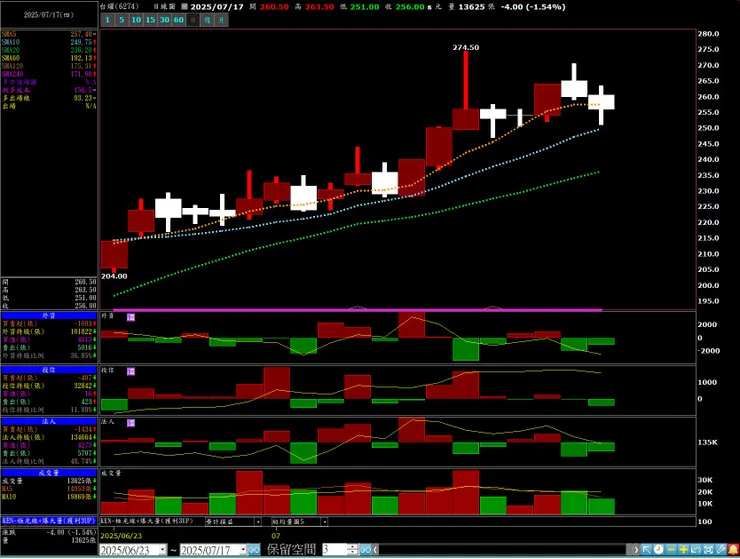The height and width of the screenshot is (559, 740).
Task: Choose the 30-minute timeframe
Action: coord(164,20)
